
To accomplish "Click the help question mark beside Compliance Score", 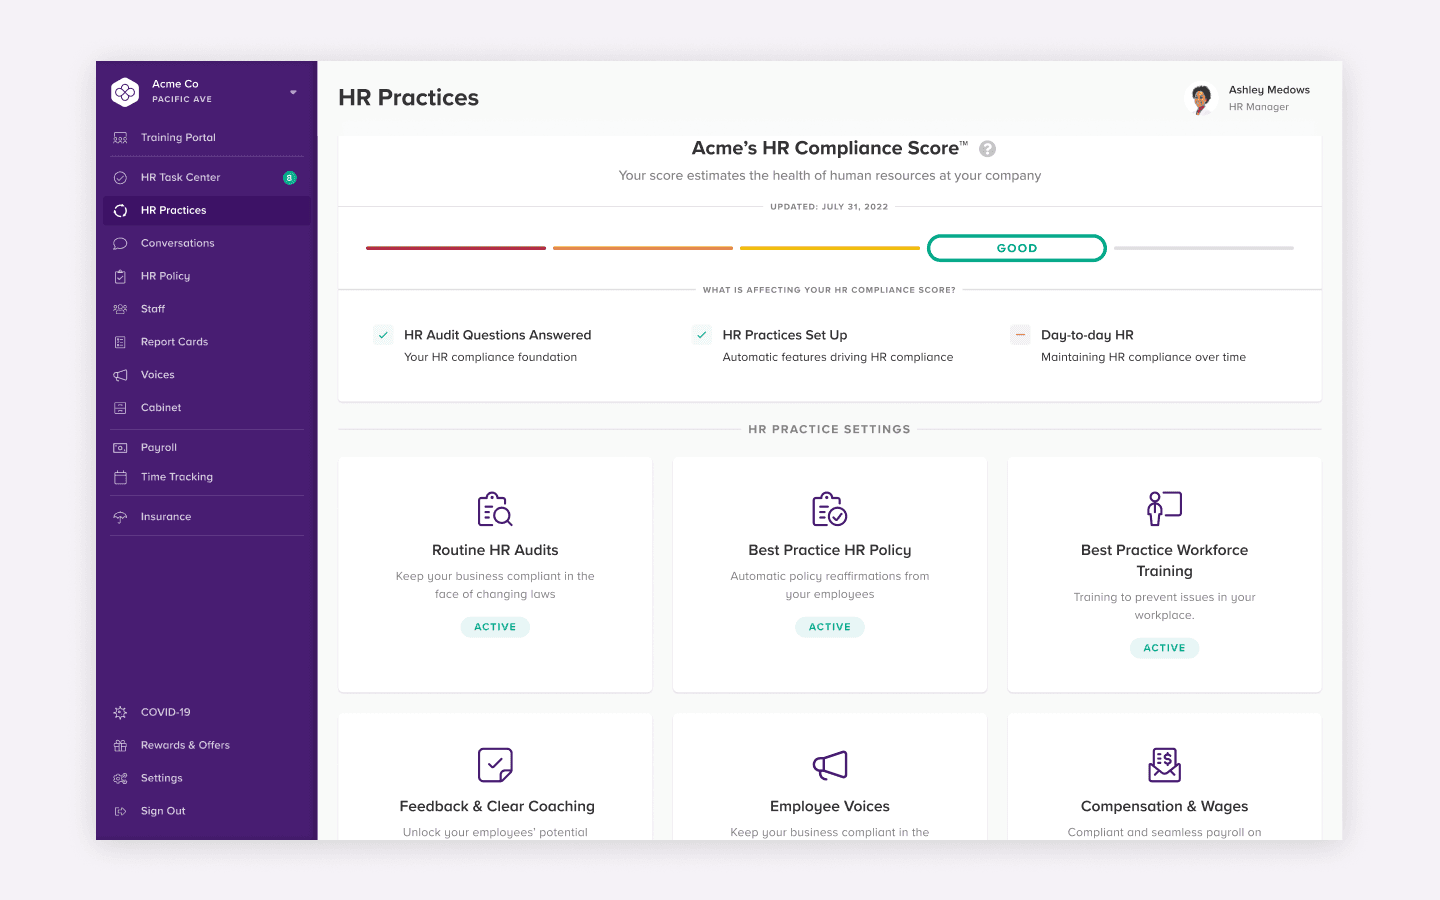I will 987,149.
